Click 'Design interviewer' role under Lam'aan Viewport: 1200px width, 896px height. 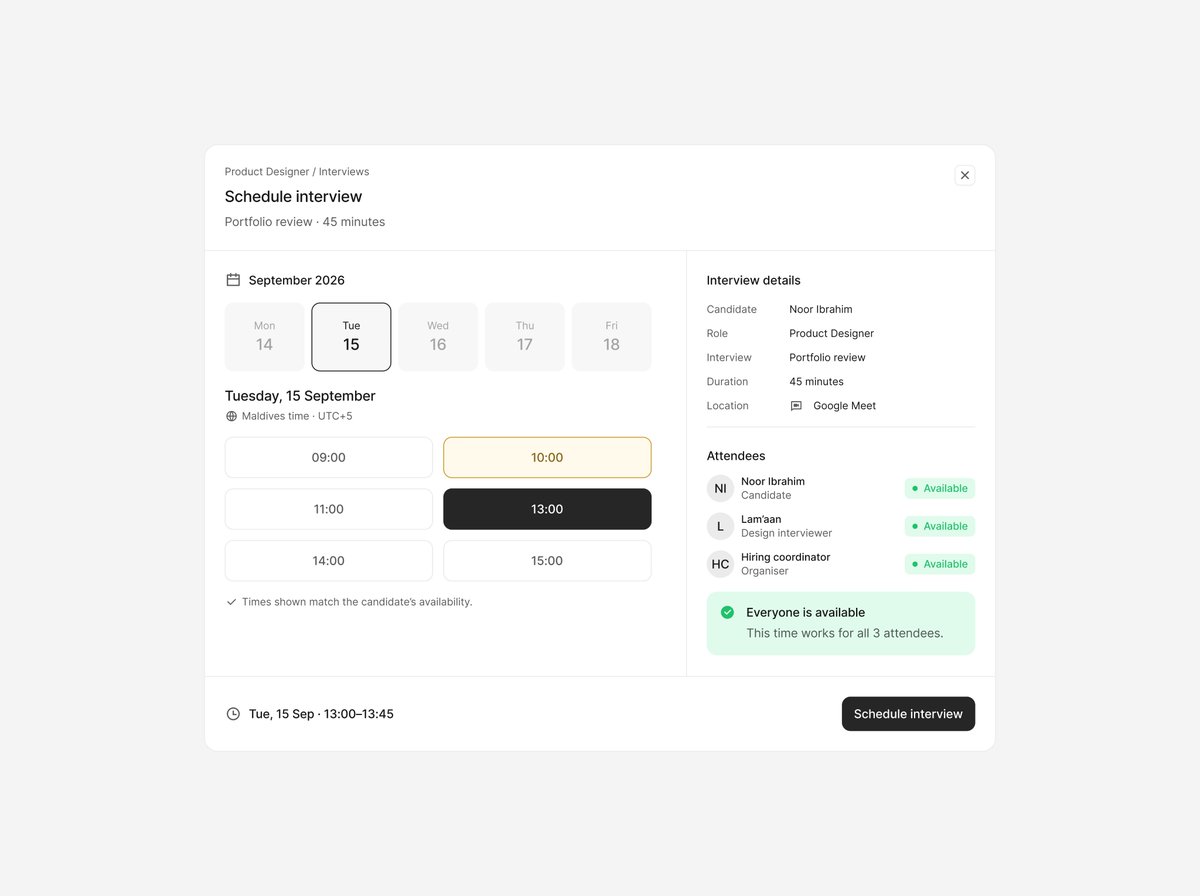tap(787, 533)
